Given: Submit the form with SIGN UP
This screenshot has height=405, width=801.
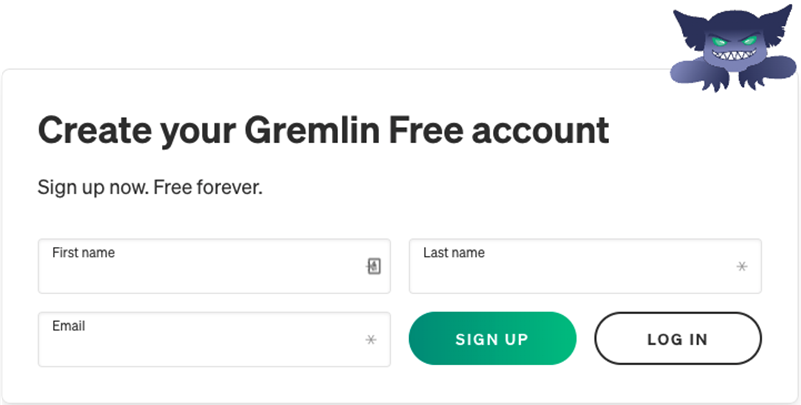Looking at the screenshot, I should point(492,339).
